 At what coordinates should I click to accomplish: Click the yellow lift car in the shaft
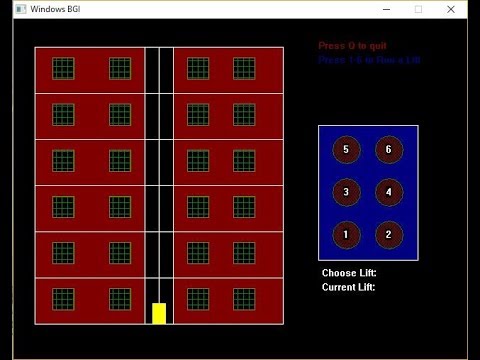point(159,313)
